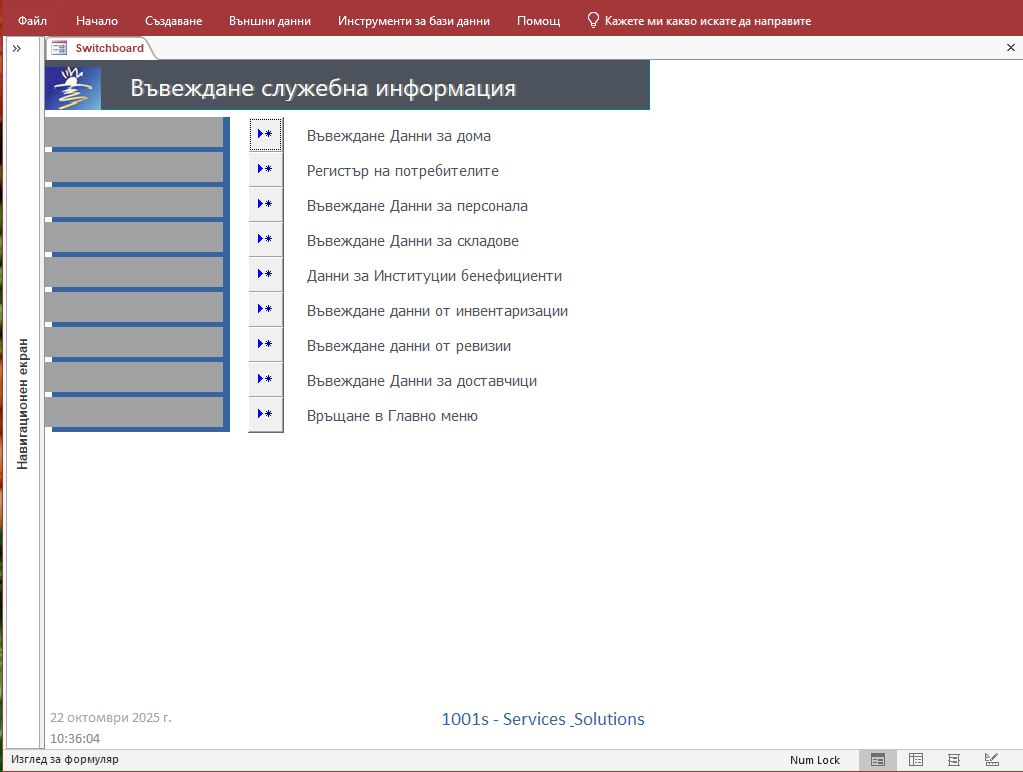The width and height of the screenshot is (1023, 772).
Task: Open Въвеждане Данни за доставчици with its arrow button
Action: 265,380
